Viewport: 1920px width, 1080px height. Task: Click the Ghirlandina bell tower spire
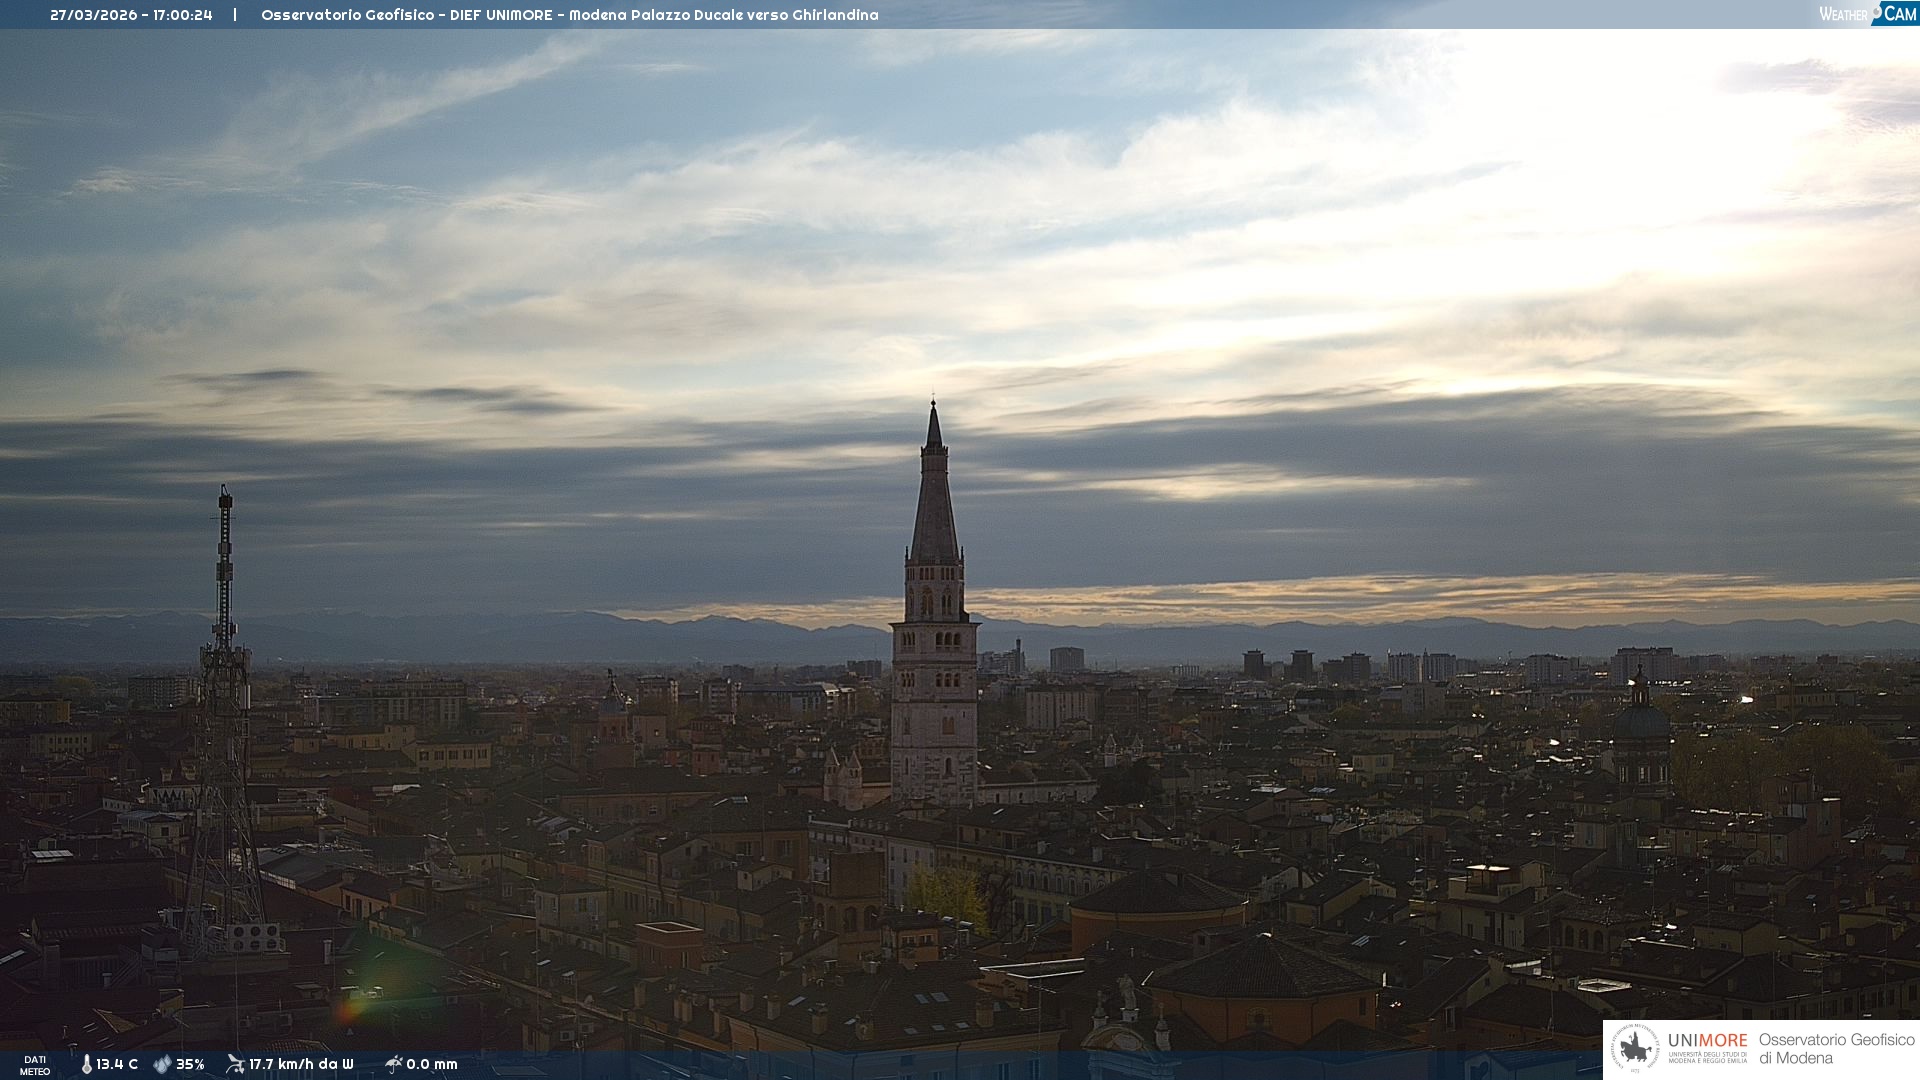pos(934,500)
